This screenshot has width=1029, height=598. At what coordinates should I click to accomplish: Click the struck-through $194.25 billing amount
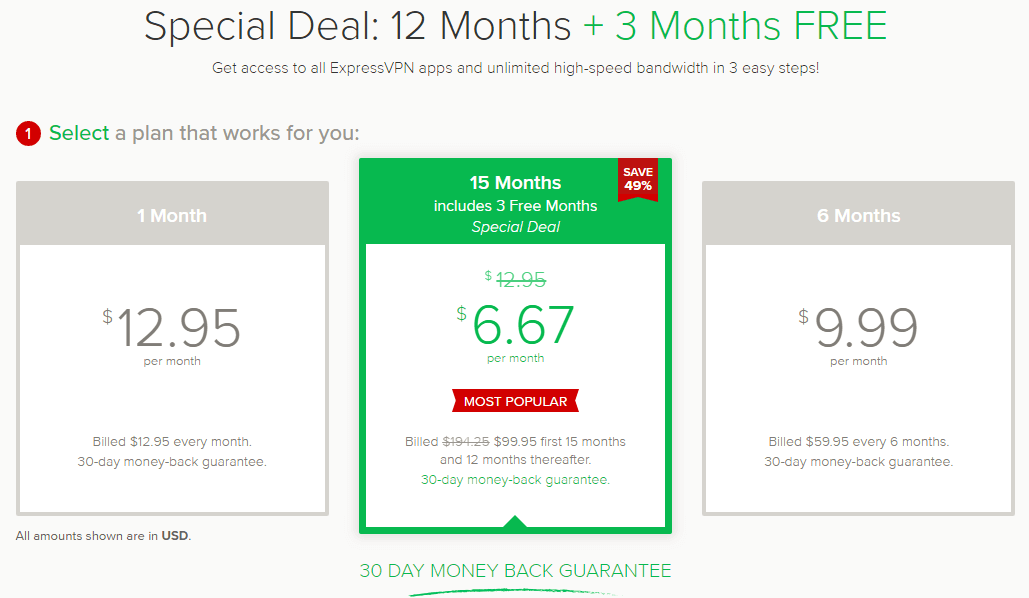click(466, 442)
